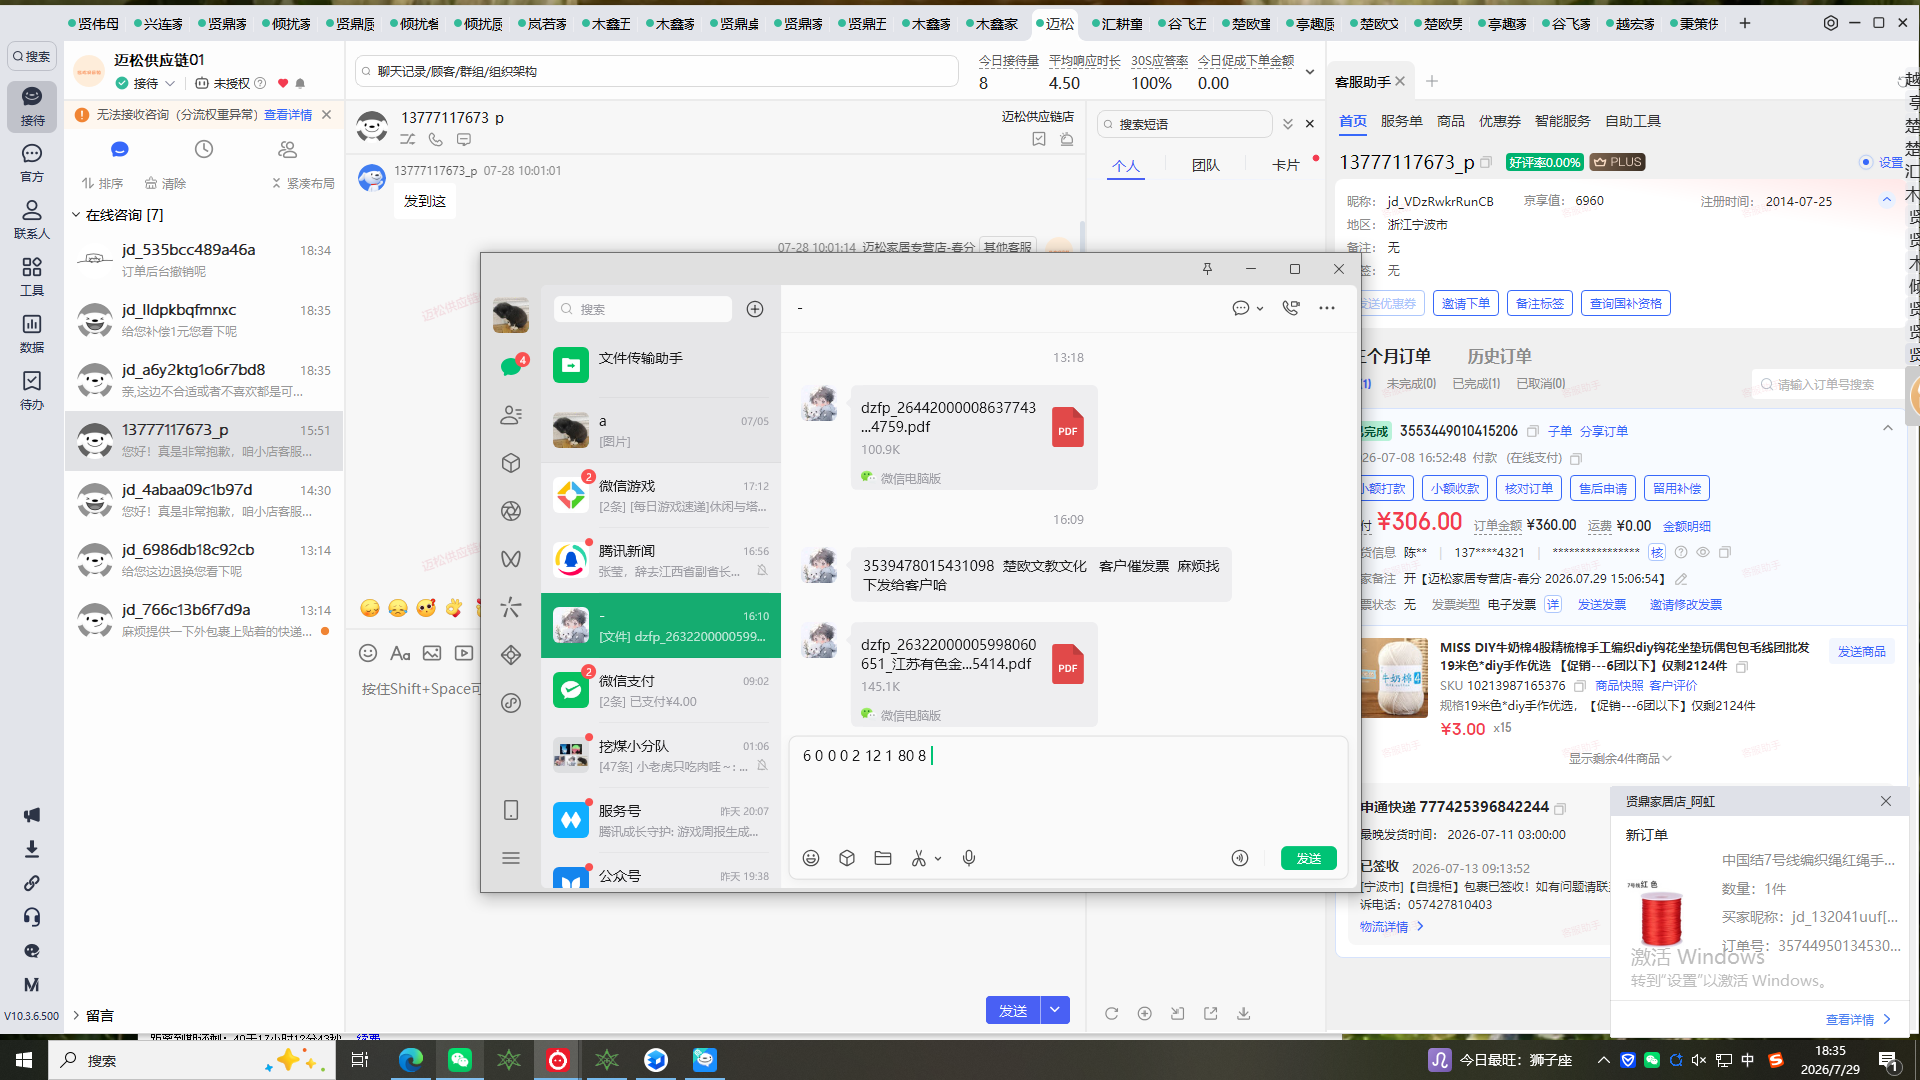Click WeChat voice input microphone icon

coord(969,858)
